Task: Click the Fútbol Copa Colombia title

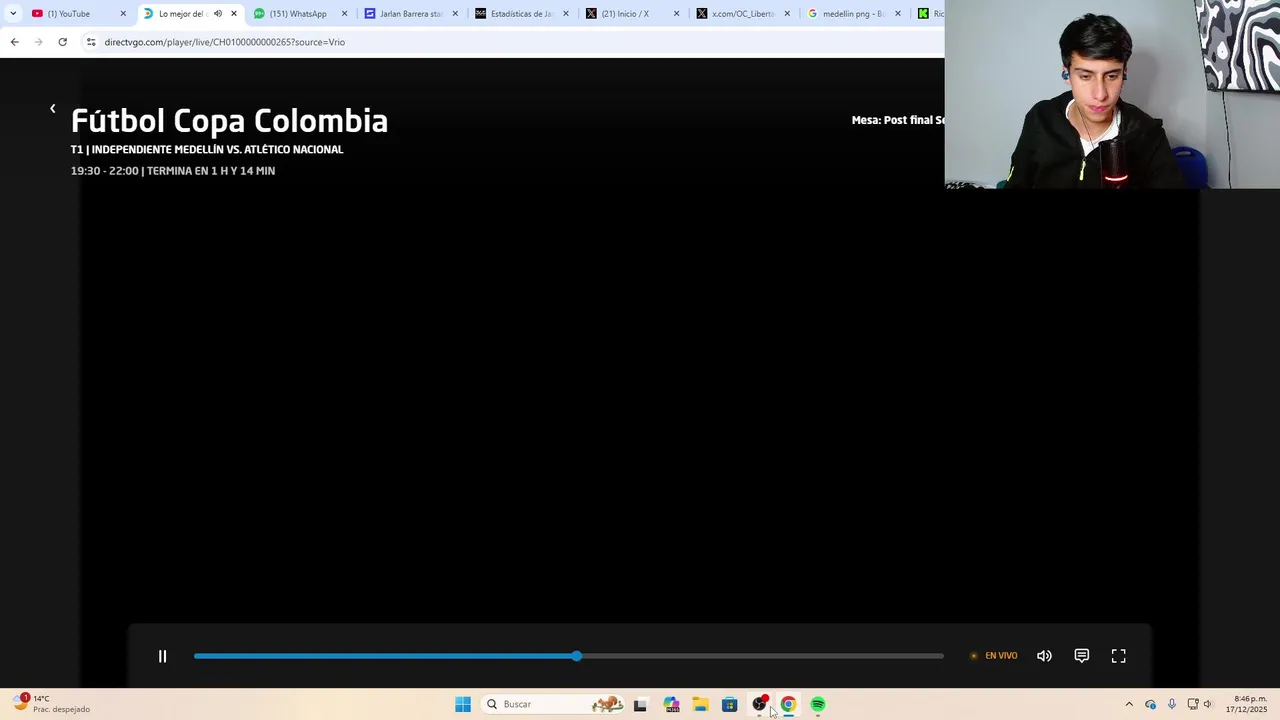Action: point(229,121)
